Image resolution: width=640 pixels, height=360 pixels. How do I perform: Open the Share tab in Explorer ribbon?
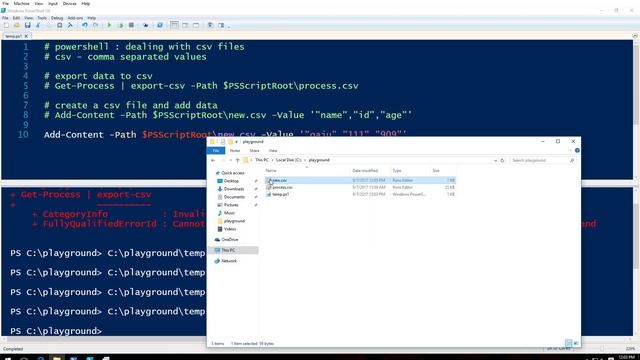point(254,151)
